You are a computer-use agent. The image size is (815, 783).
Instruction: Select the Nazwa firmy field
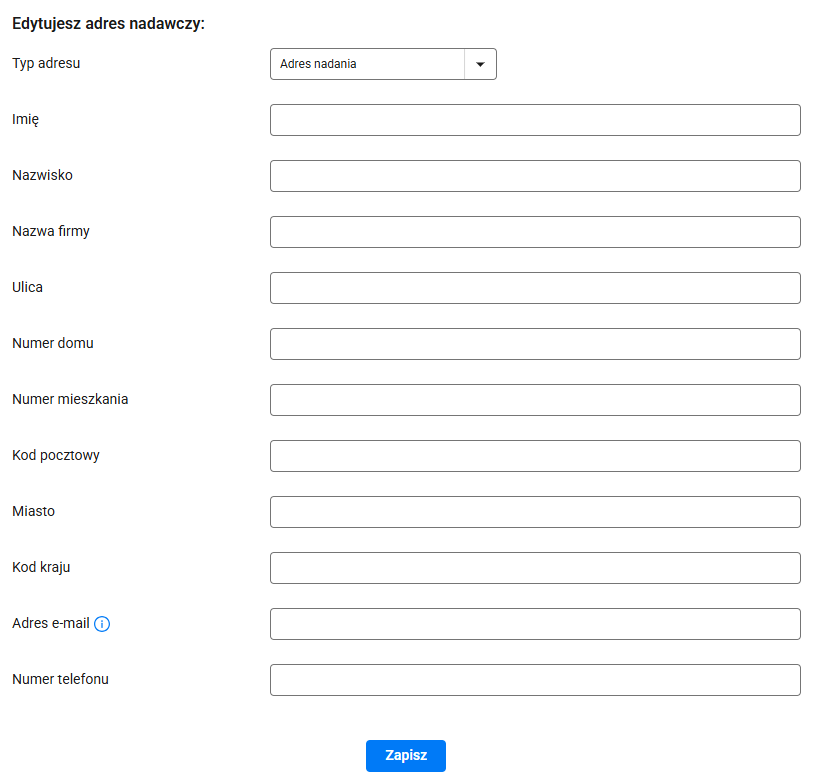click(535, 232)
